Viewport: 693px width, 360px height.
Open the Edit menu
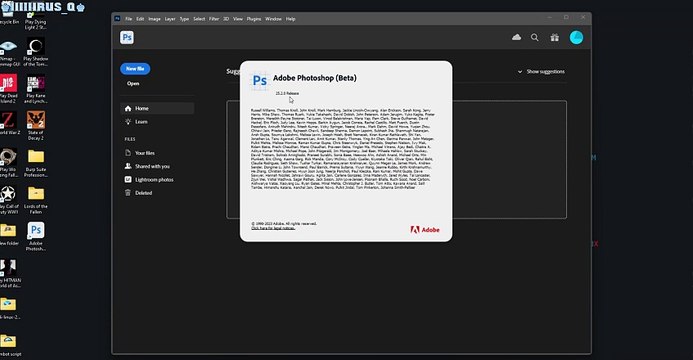click(140, 19)
